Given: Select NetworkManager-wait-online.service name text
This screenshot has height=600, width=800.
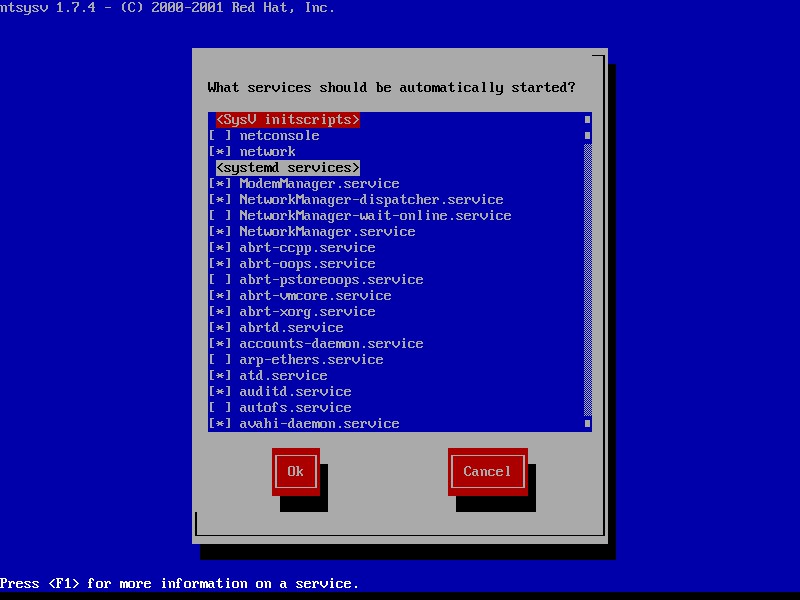Looking at the screenshot, I should click(376, 215).
